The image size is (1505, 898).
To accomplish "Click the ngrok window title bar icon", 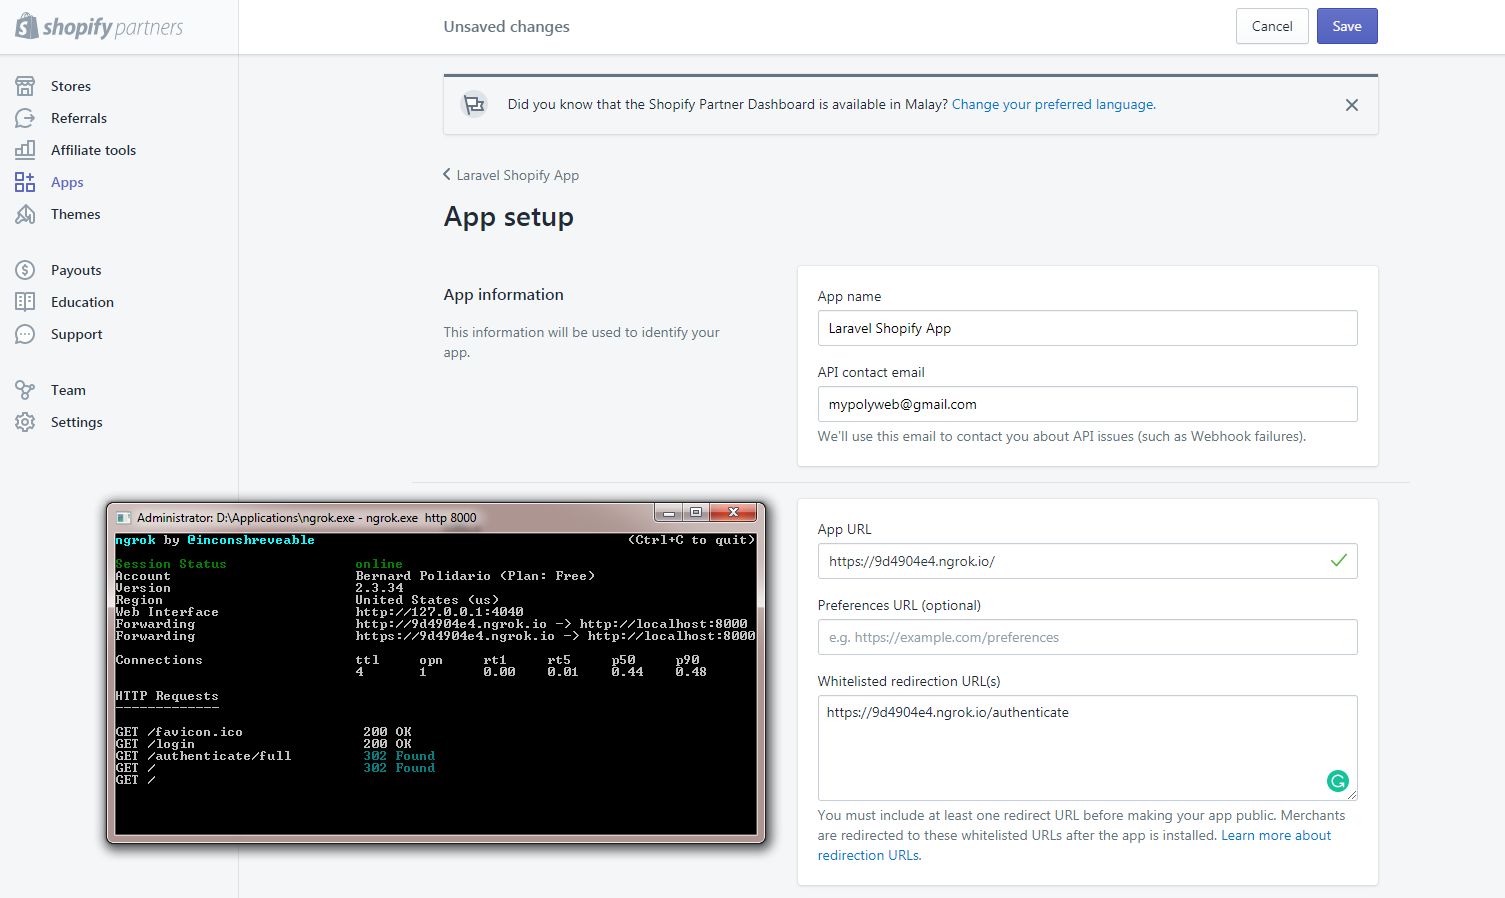I will coord(124,518).
